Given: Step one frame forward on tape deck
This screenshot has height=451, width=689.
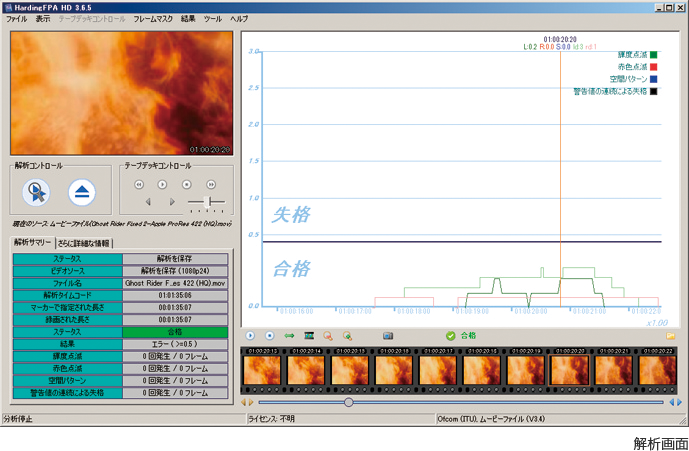Looking at the screenshot, I should [x=172, y=202].
